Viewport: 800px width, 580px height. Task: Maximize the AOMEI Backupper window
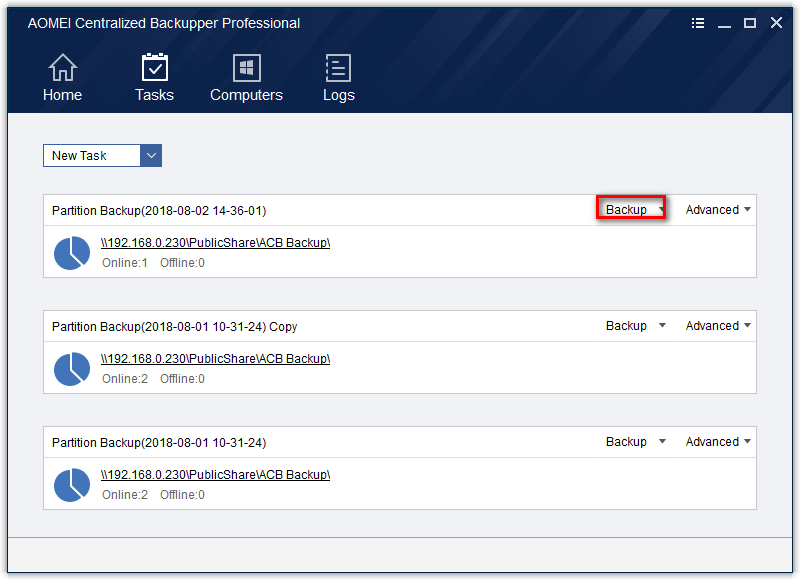pos(749,23)
